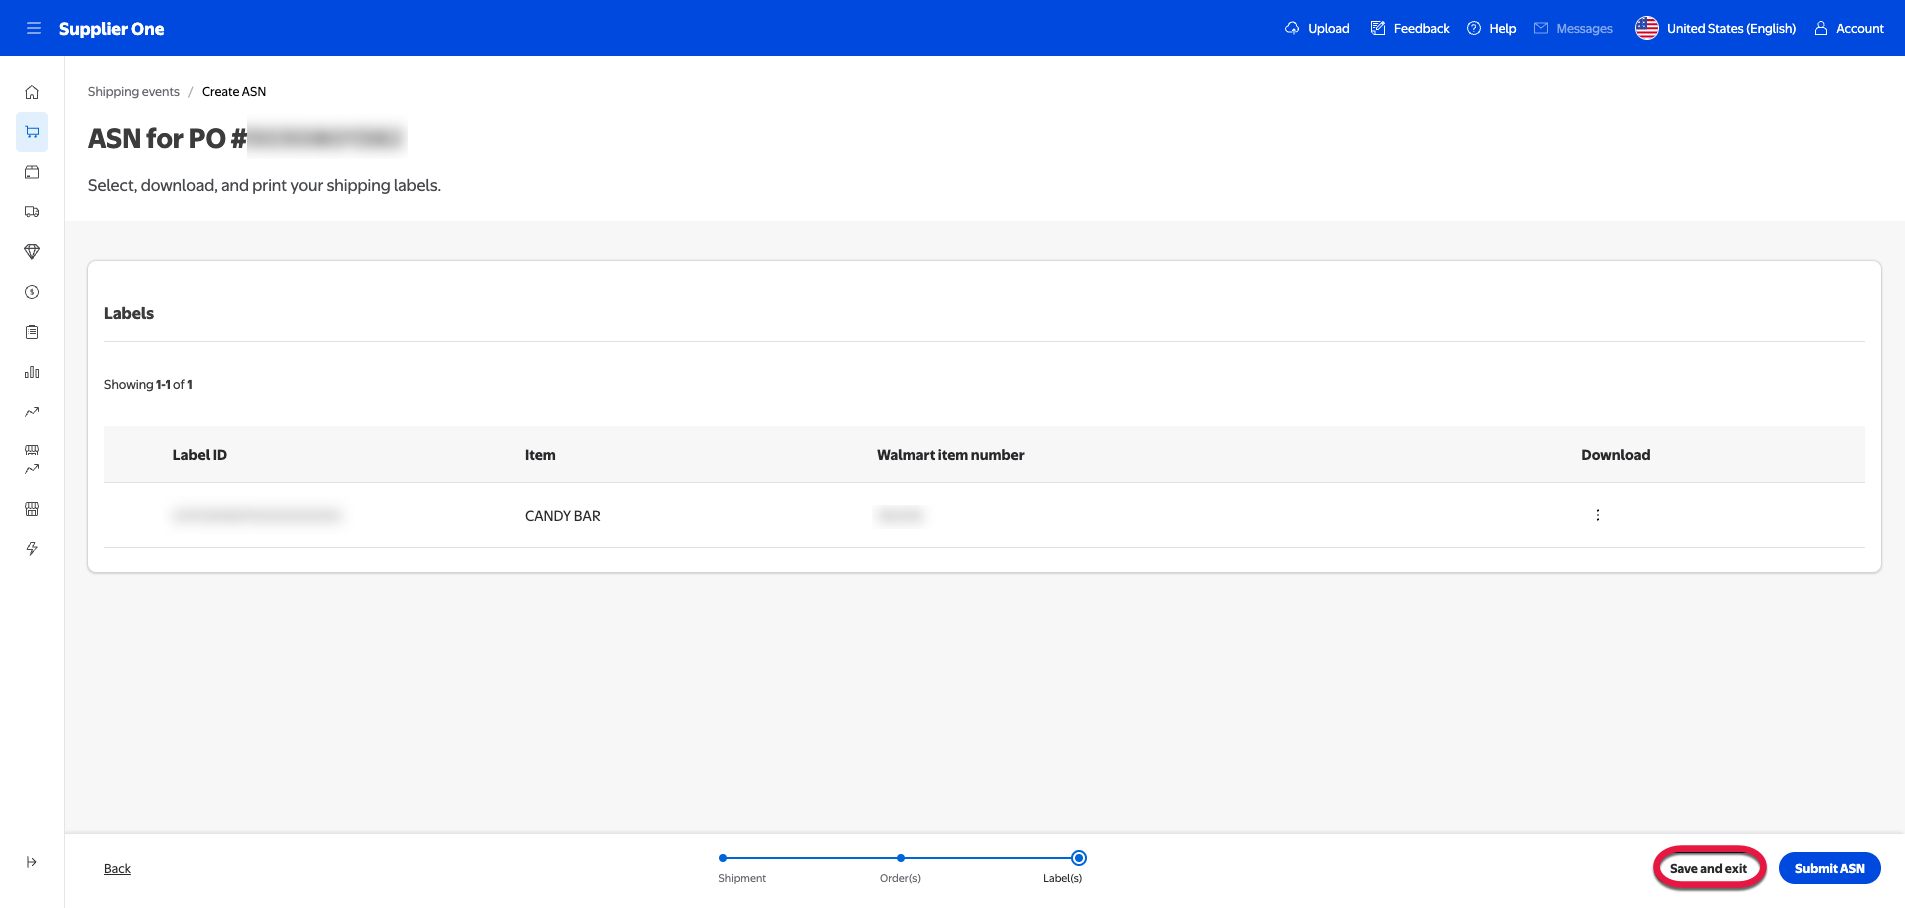This screenshot has width=1905, height=908.
Task: Click the Label ID column header
Action: tap(200, 455)
